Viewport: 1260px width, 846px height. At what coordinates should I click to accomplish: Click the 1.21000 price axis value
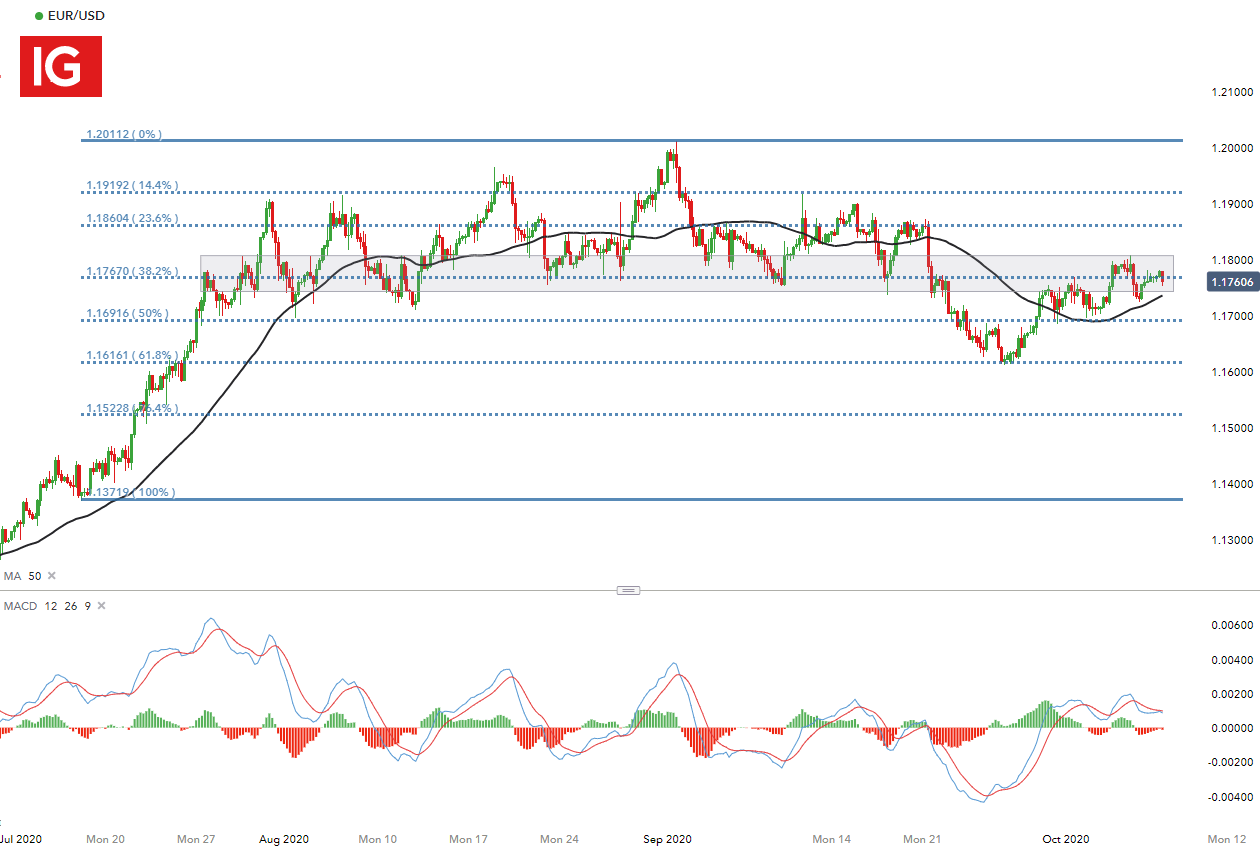tap(1232, 92)
